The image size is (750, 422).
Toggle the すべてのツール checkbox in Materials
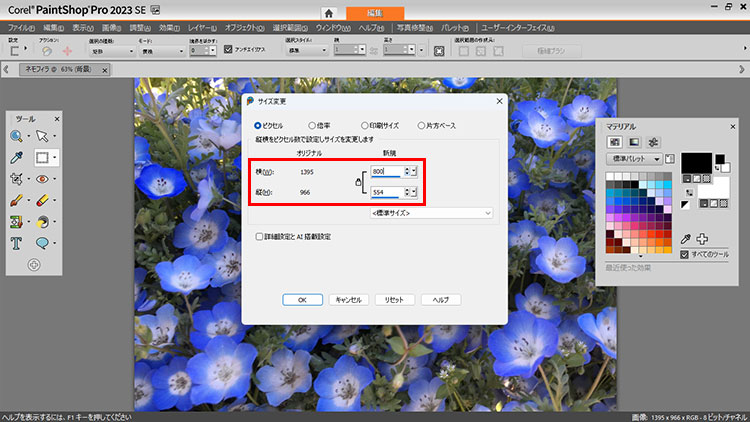[x=684, y=255]
